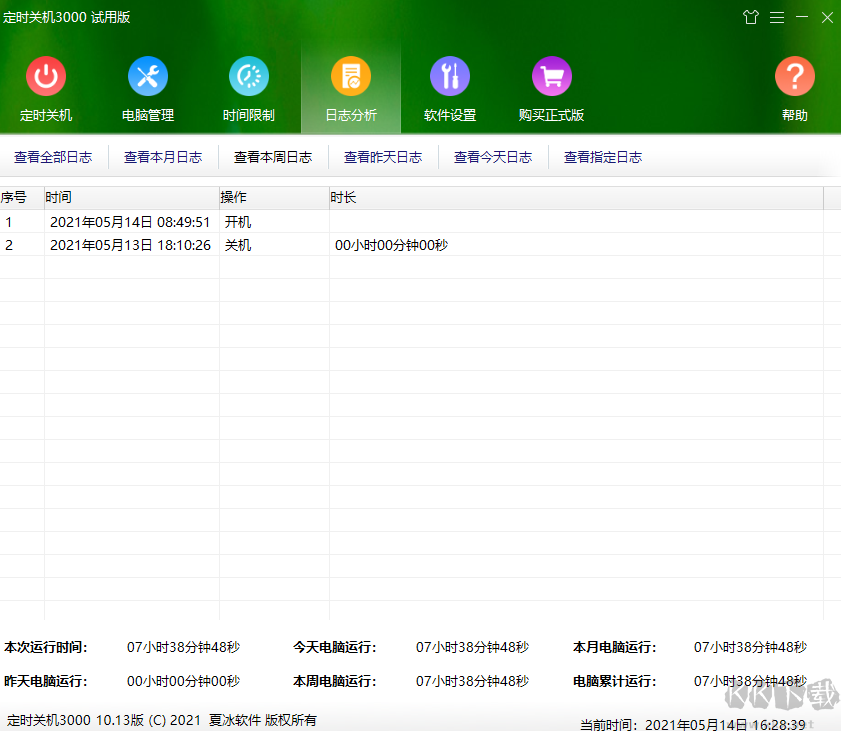Open the 定时关机 power icon
Screen dimensions: 841x731
click(46, 77)
